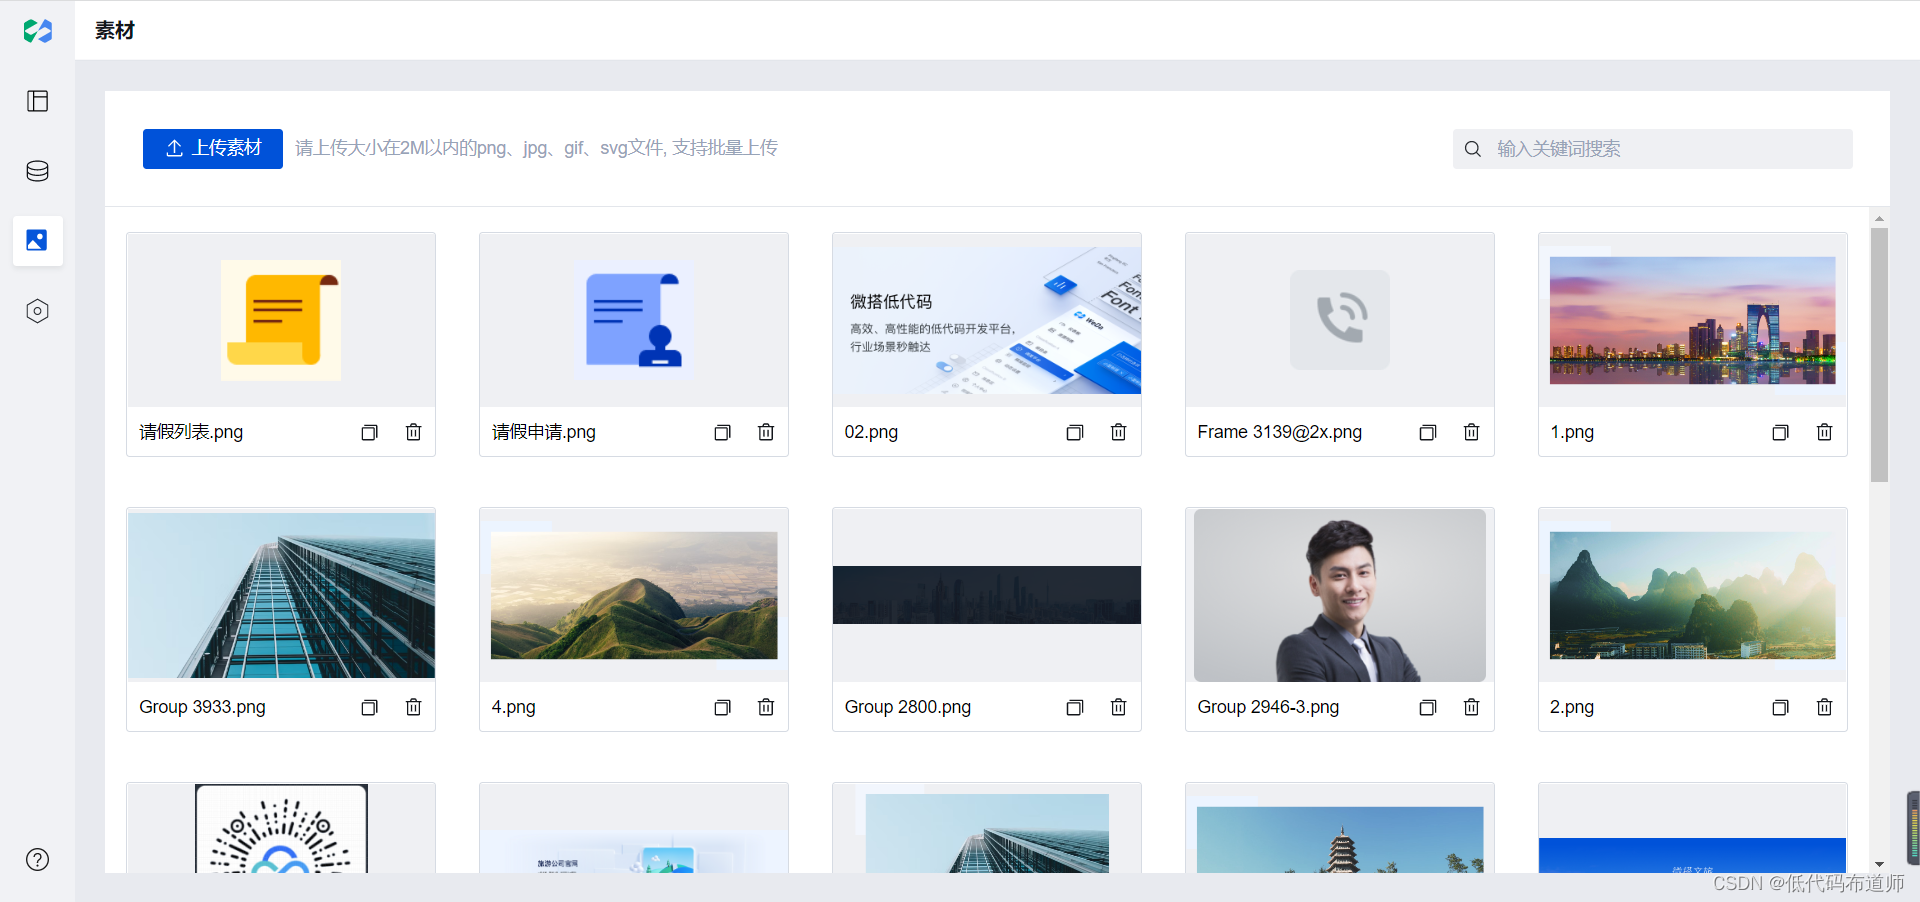The width and height of the screenshot is (1920, 902).
Task: Click the 上传素材 upload button
Action: 213,148
